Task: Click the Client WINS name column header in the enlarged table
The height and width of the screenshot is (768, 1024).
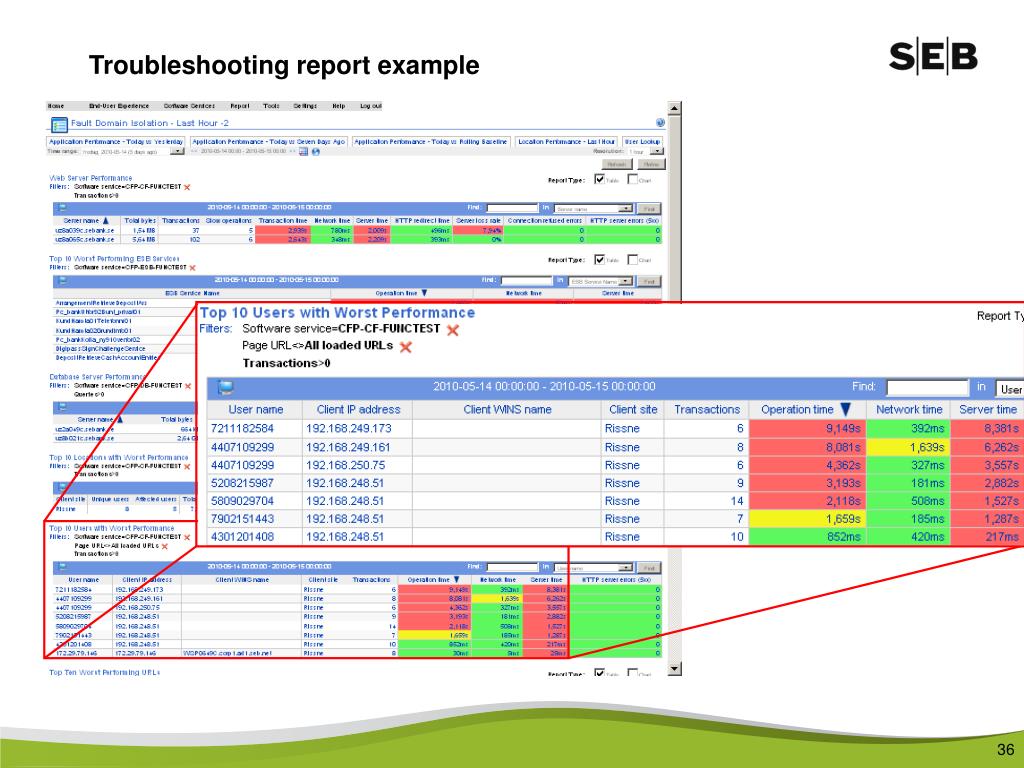Action: (x=507, y=410)
